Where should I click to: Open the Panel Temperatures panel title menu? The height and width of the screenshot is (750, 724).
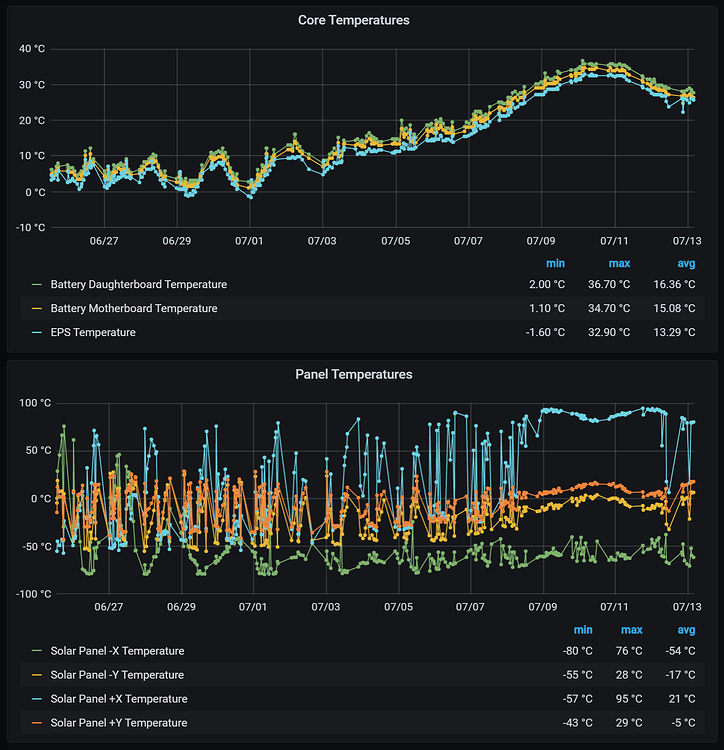point(353,374)
